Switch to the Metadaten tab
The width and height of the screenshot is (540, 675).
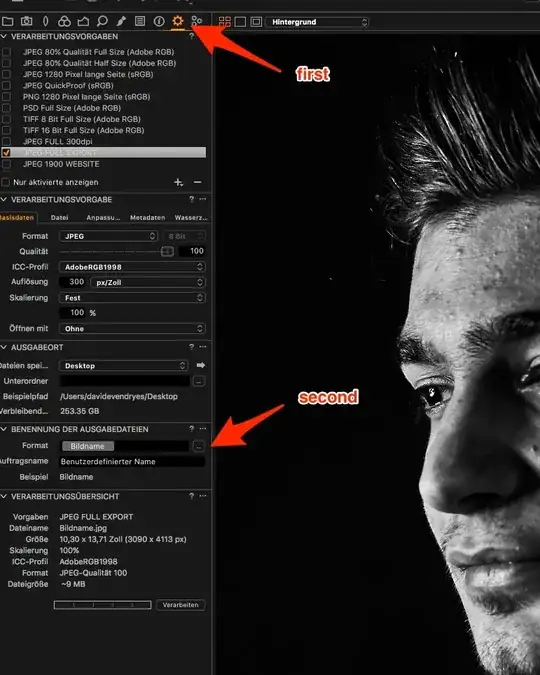[147, 217]
